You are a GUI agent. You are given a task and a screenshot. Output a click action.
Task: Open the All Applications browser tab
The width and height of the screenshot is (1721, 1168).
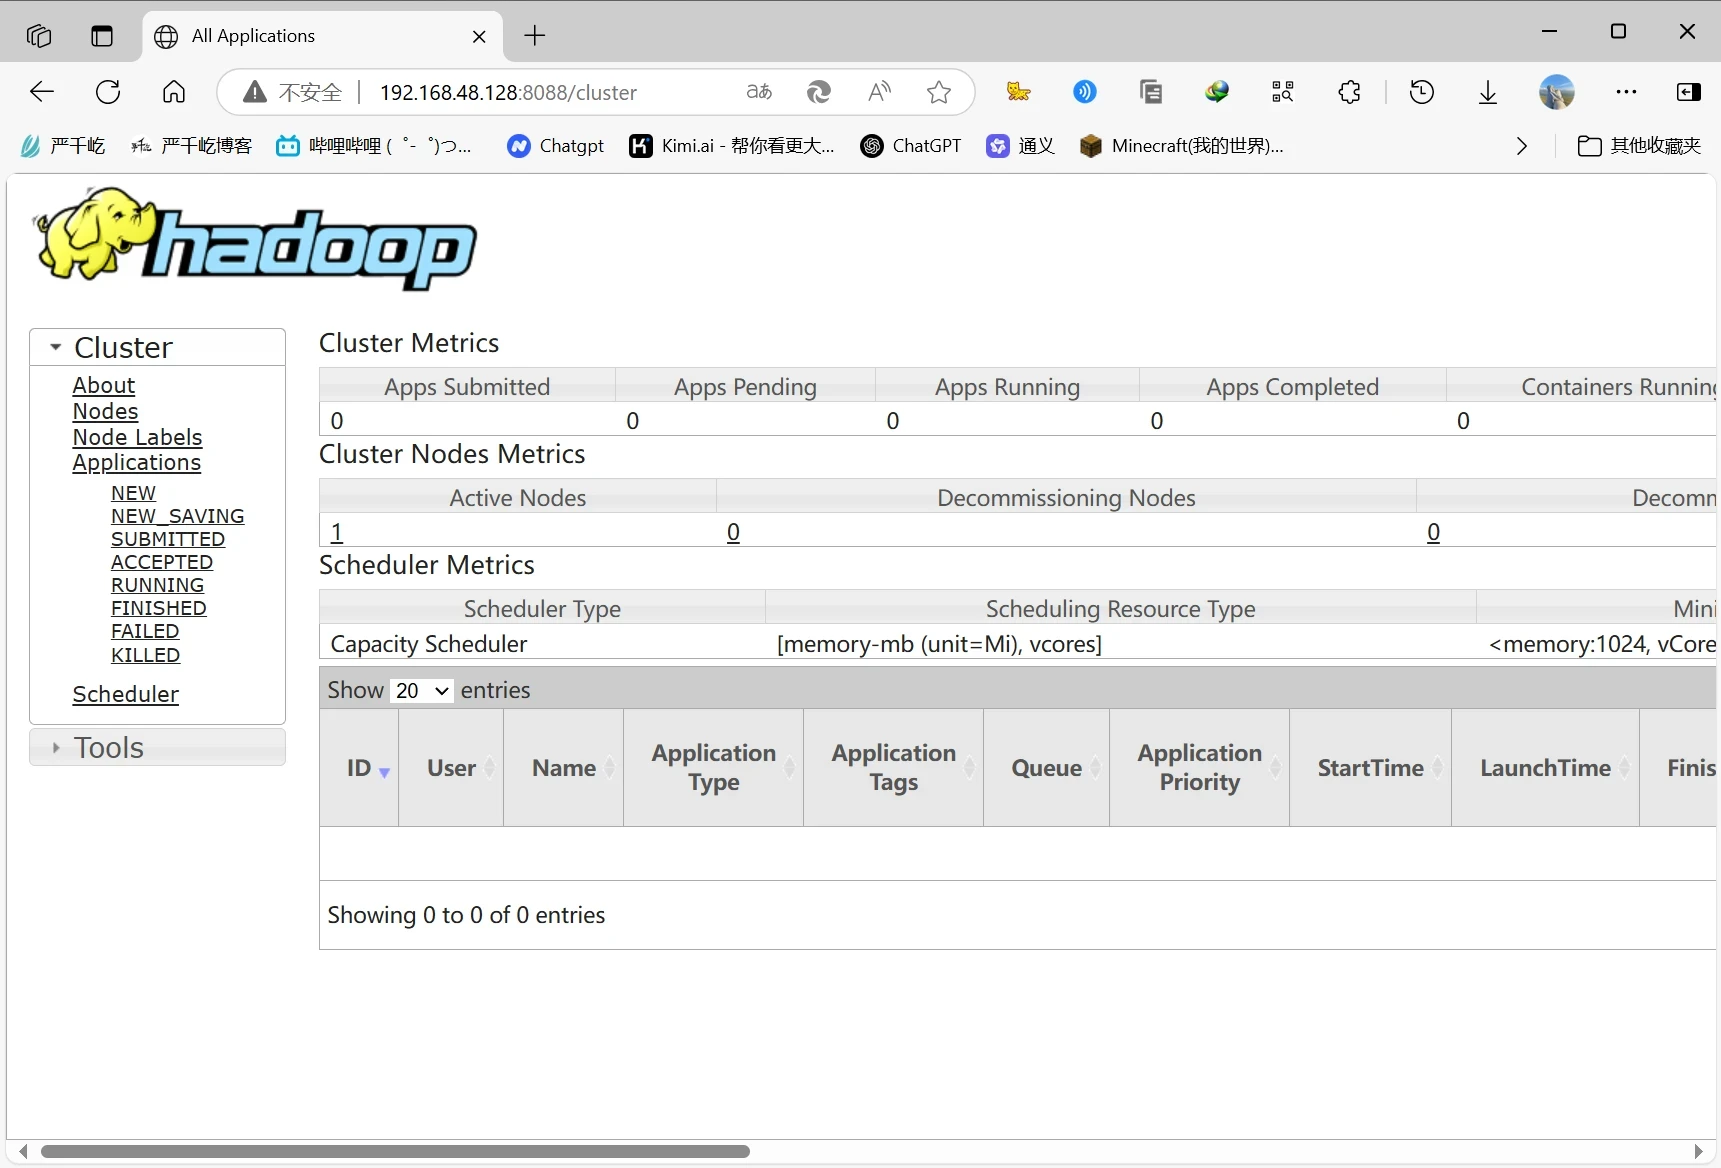(x=320, y=36)
